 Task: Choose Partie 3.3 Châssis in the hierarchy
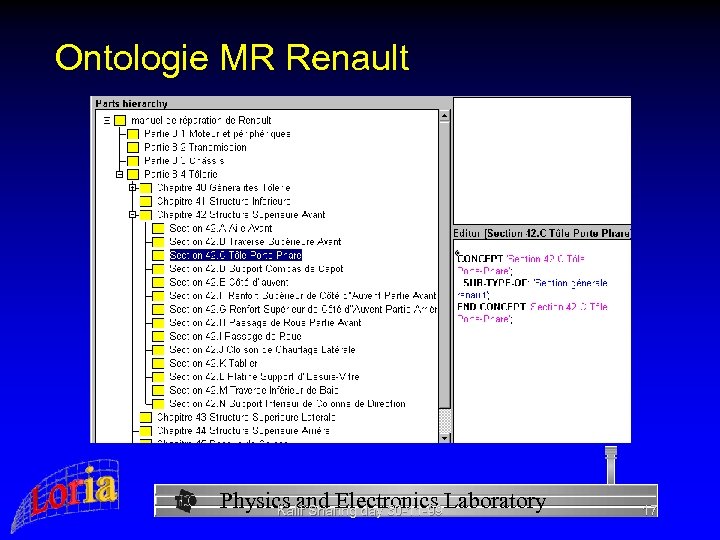click(x=184, y=161)
